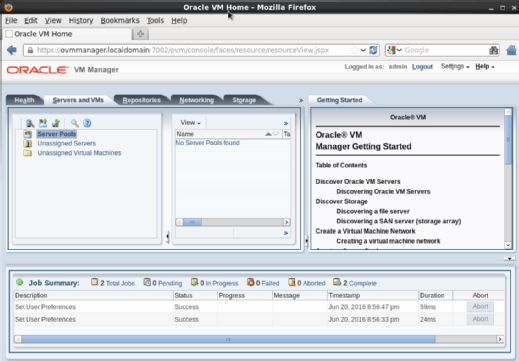Click the Unassigned Virtual Machines folder icon
The height and width of the screenshot is (362, 519).
click(x=28, y=153)
